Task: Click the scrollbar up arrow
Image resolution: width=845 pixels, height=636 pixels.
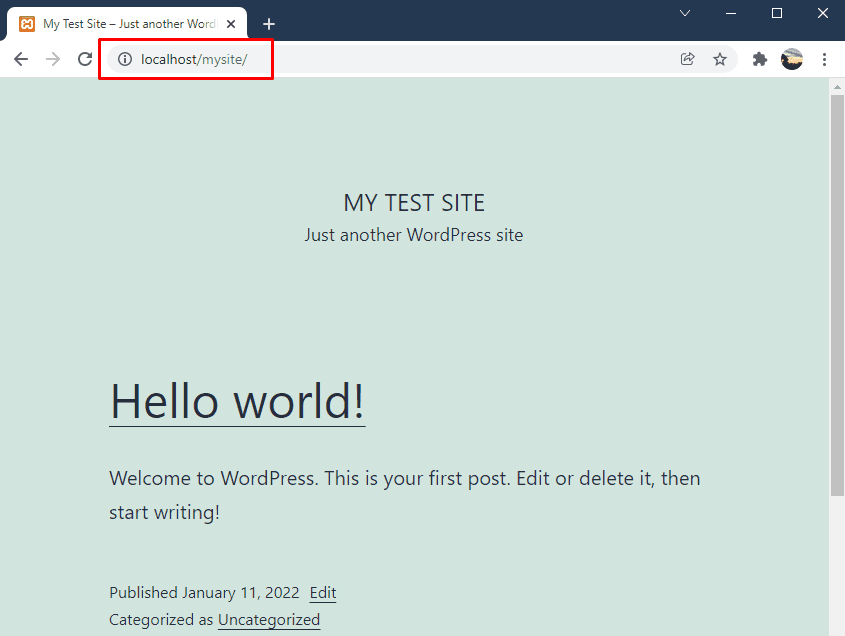Action: [837, 86]
